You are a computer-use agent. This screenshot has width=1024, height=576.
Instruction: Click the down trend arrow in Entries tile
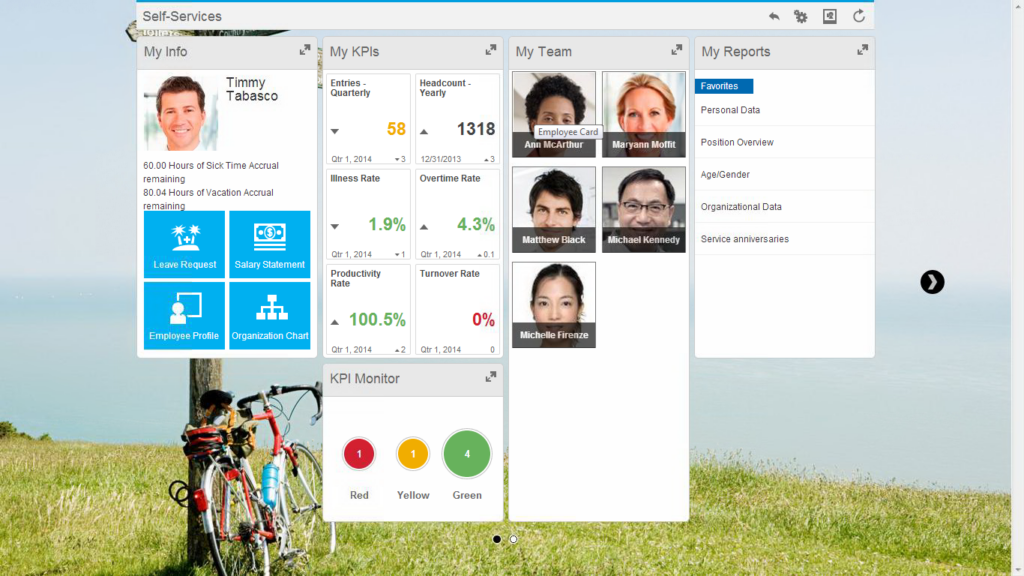334,131
